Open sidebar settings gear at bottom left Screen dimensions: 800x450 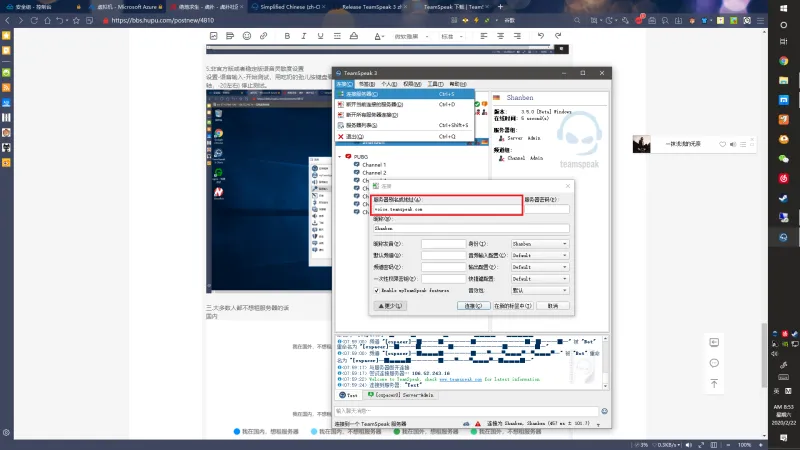(6, 433)
